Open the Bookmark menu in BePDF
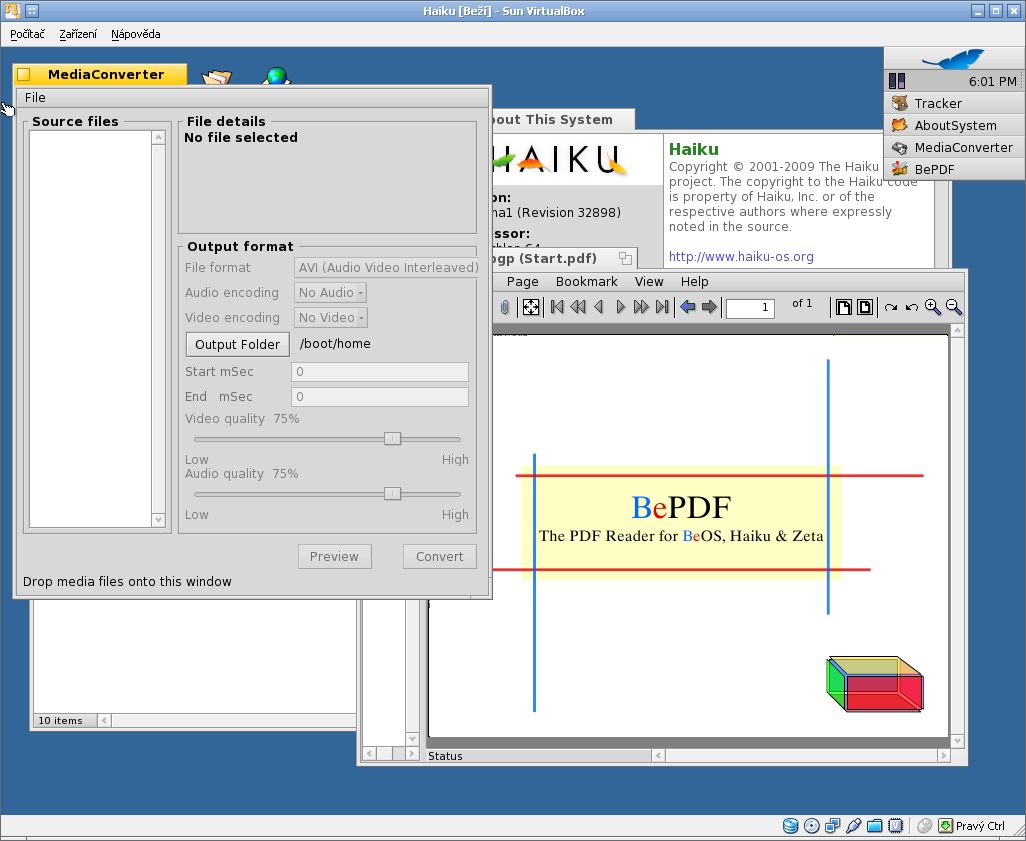 (586, 281)
